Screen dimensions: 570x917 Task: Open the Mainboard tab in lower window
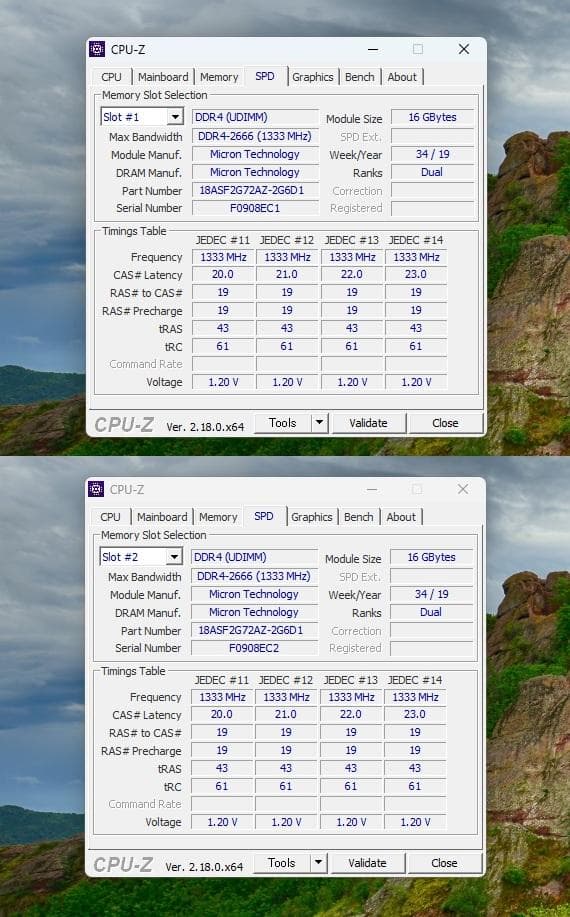(162, 517)
